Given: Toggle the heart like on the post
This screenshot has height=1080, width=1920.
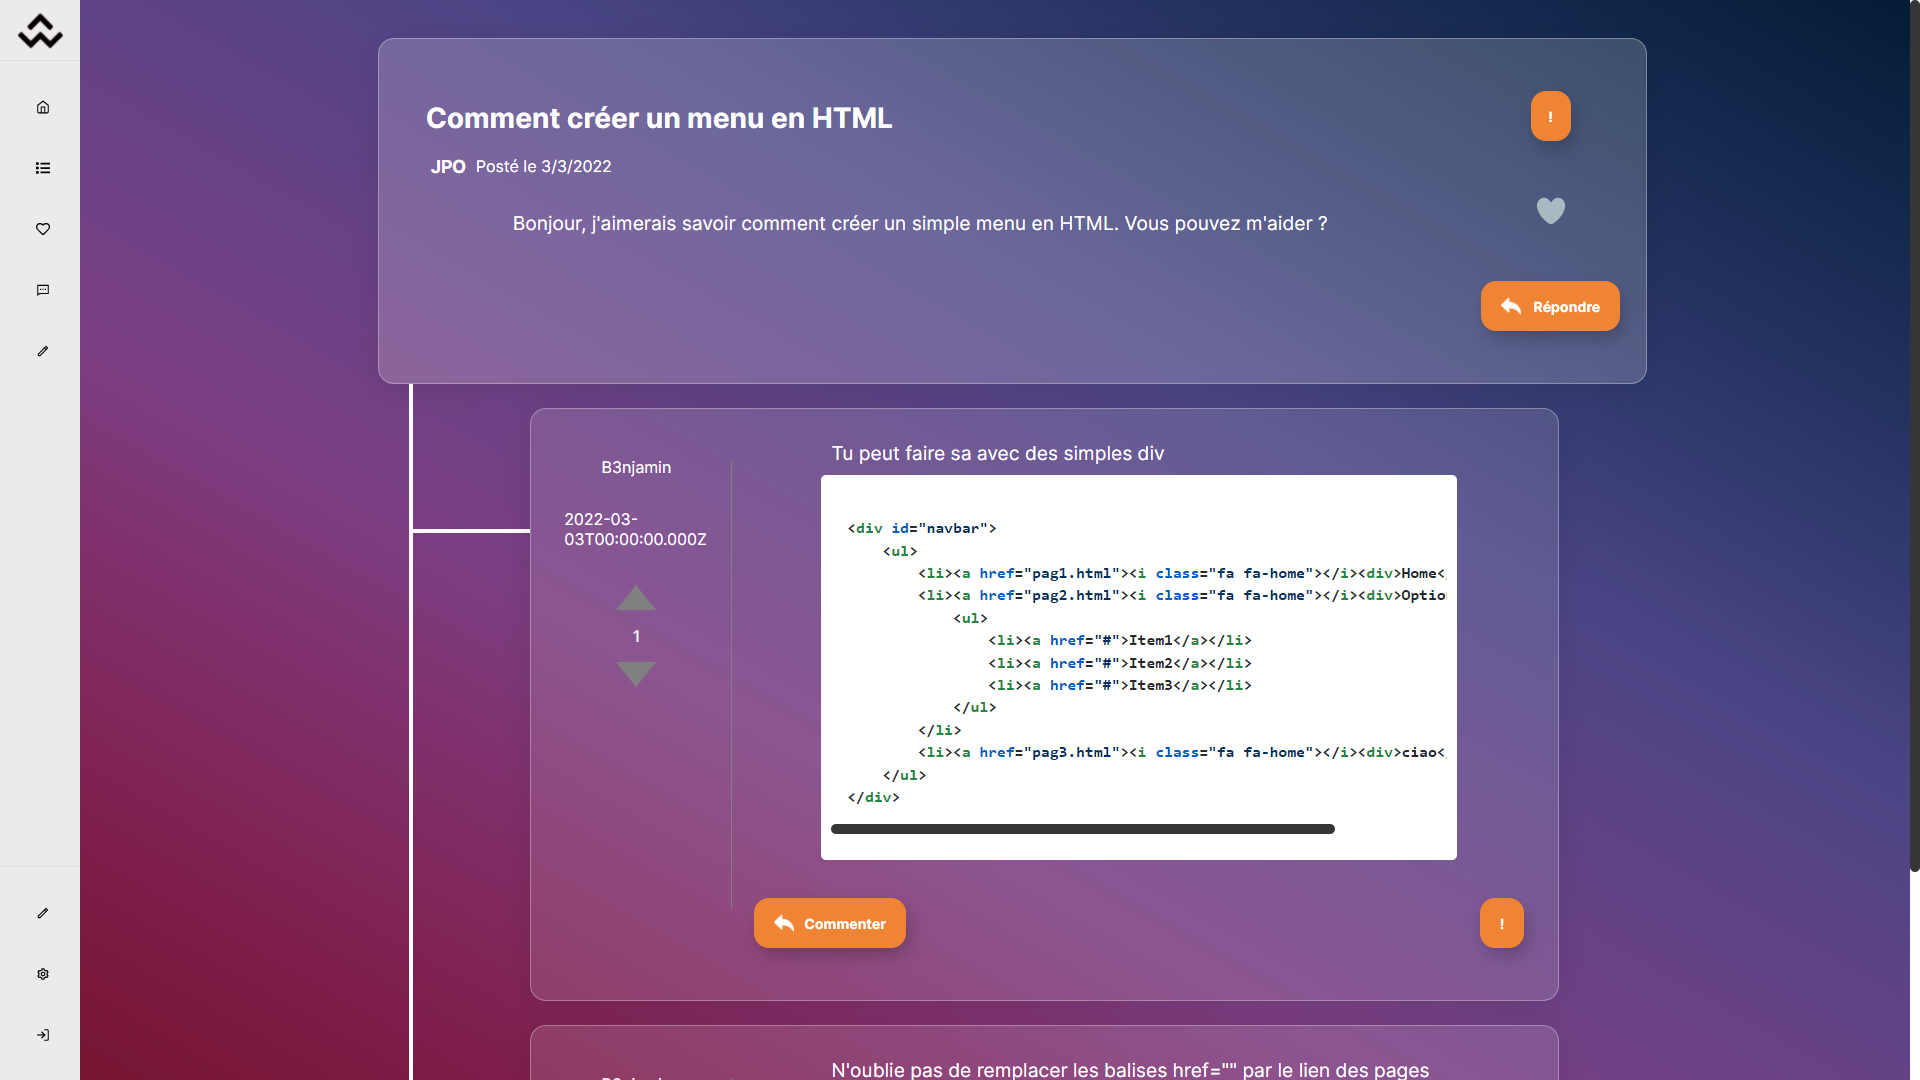Looking at the screenshot, I should click(x=1550, y=210).
